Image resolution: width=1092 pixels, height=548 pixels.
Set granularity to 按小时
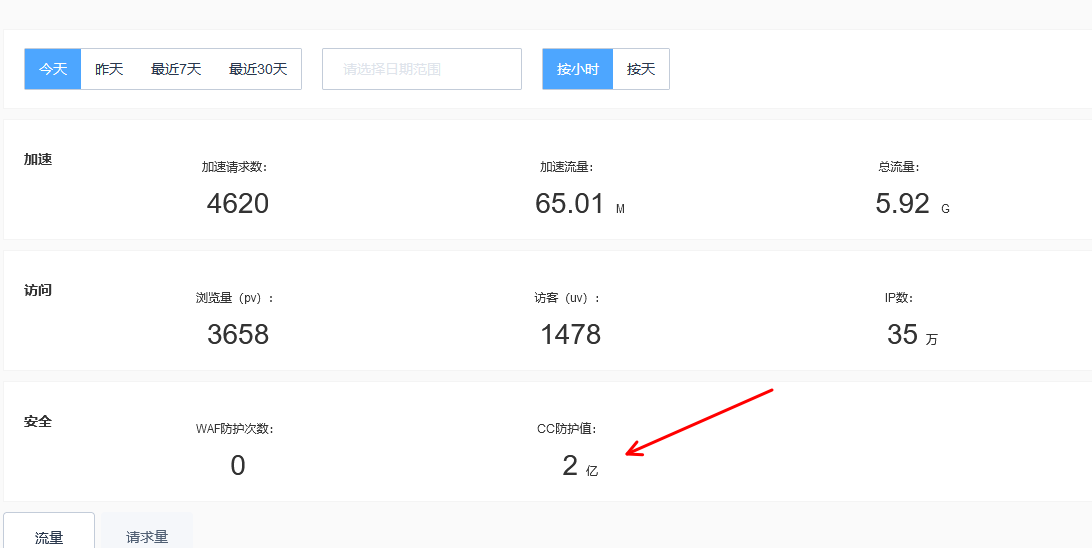pos(577,69)
